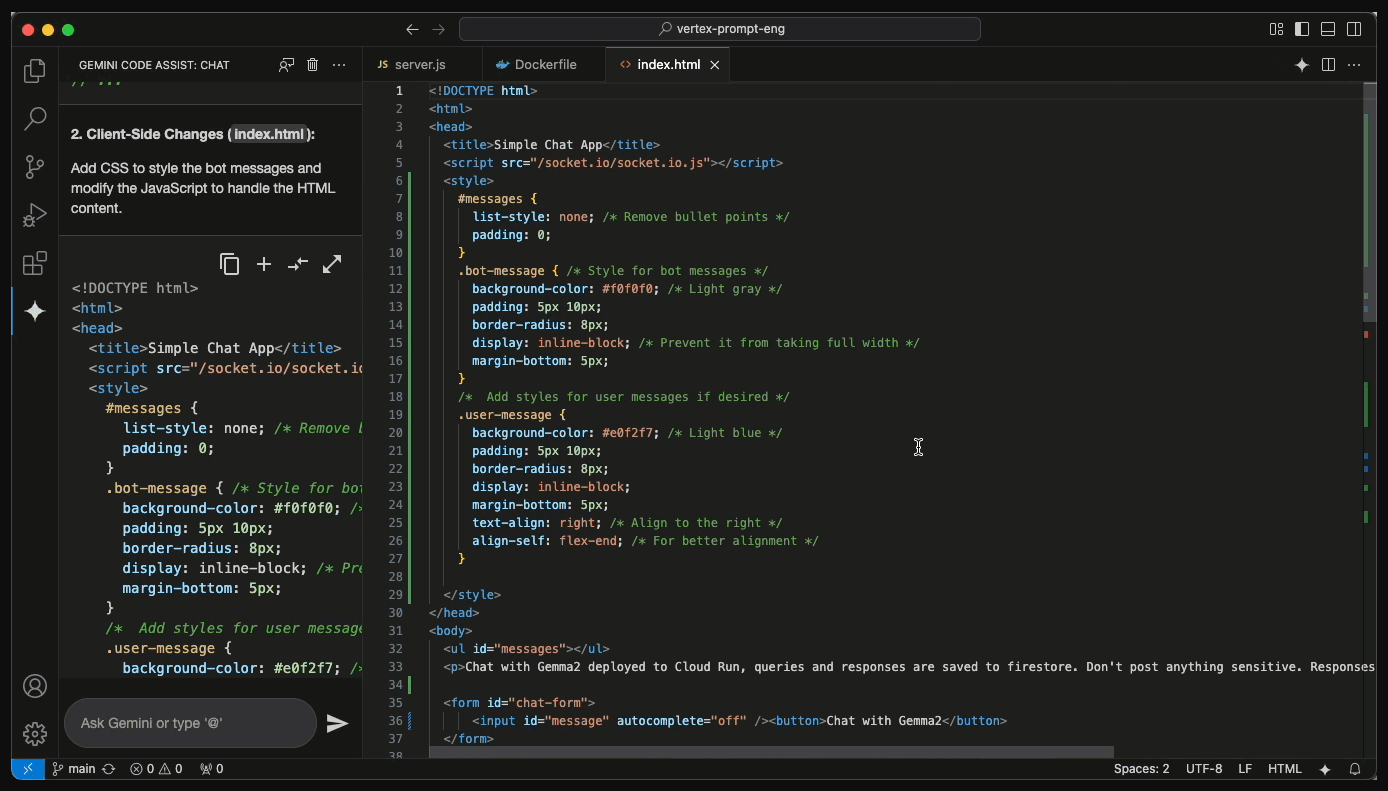Click 'Simple Chat App' title on line 4
This screenshot has height=791, width=1388.
(548, 145)
